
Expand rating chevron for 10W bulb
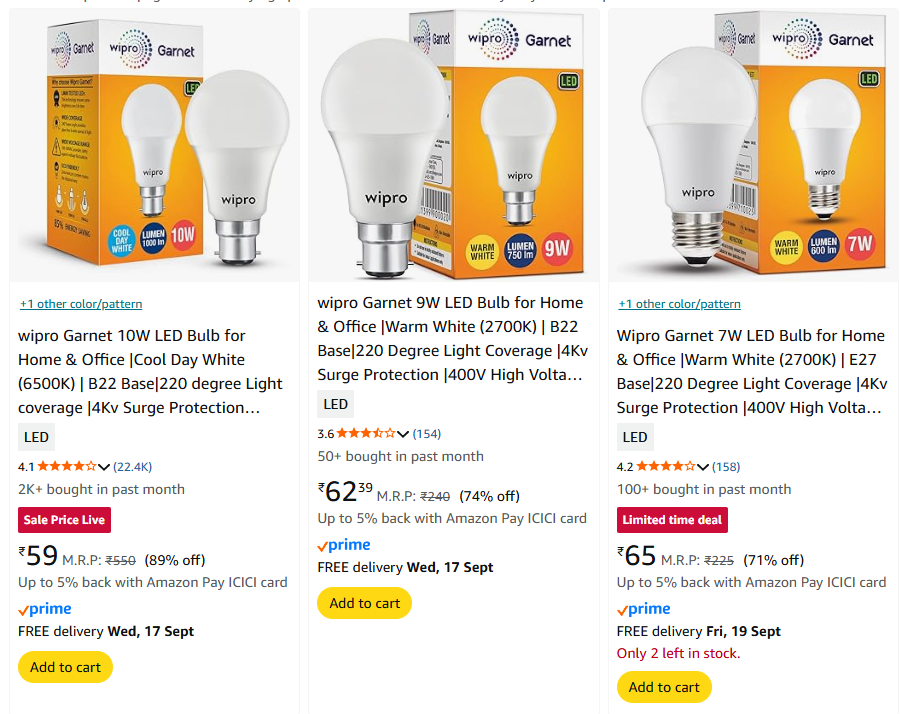104,467
